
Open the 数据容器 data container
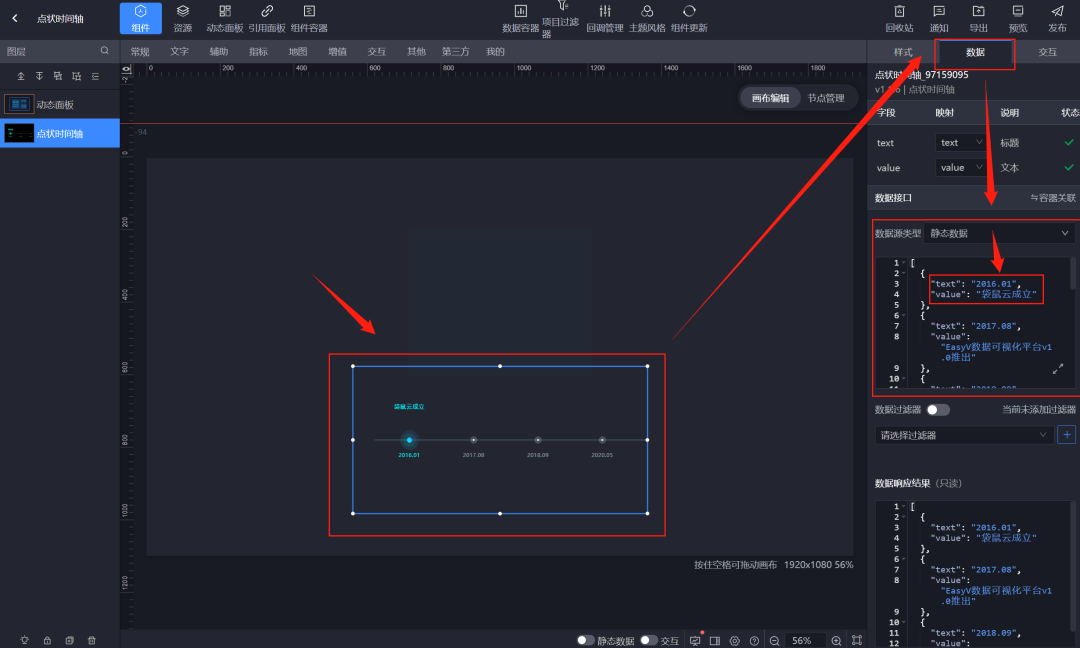(x=521, y=19)
